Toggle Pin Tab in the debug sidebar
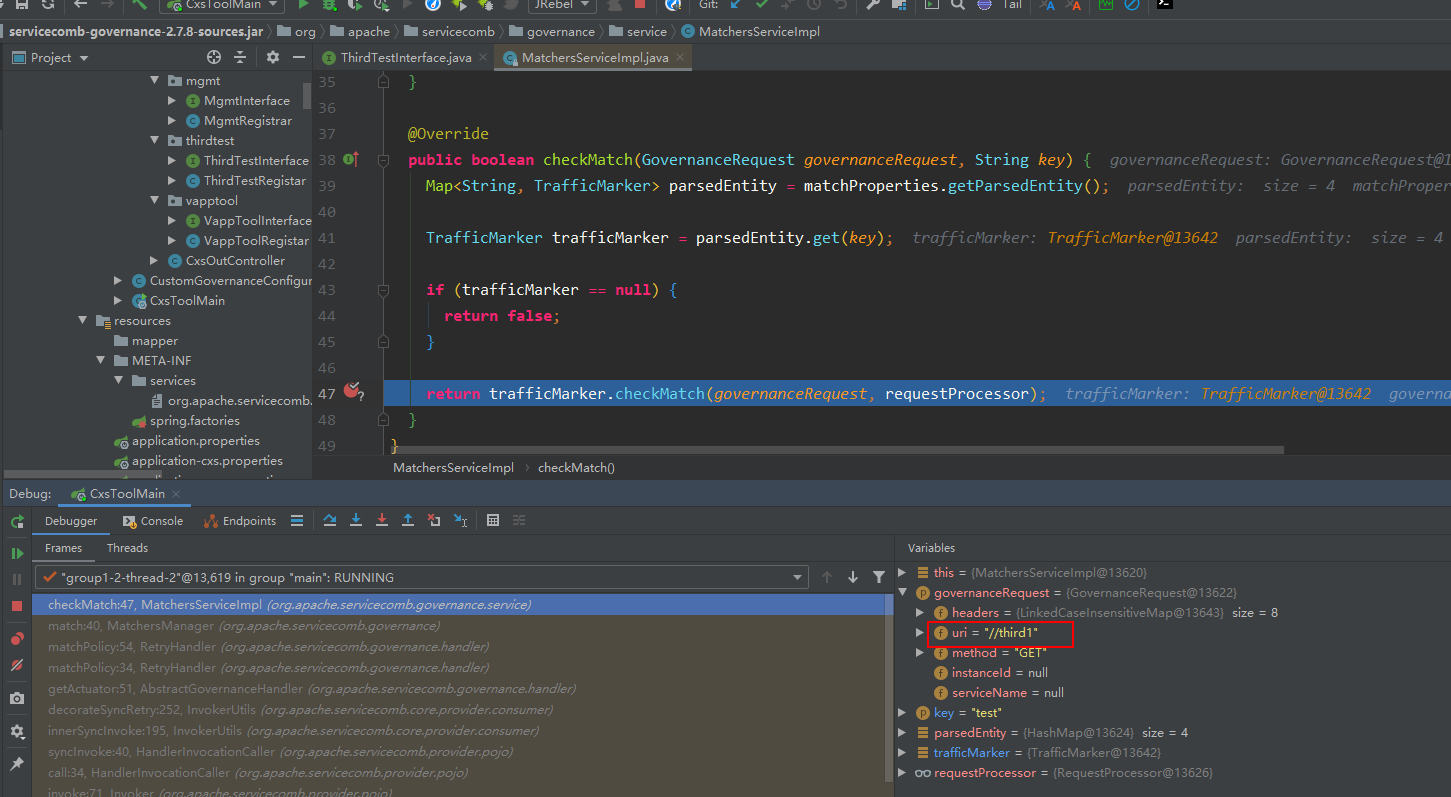 click(x=17, y=764)
